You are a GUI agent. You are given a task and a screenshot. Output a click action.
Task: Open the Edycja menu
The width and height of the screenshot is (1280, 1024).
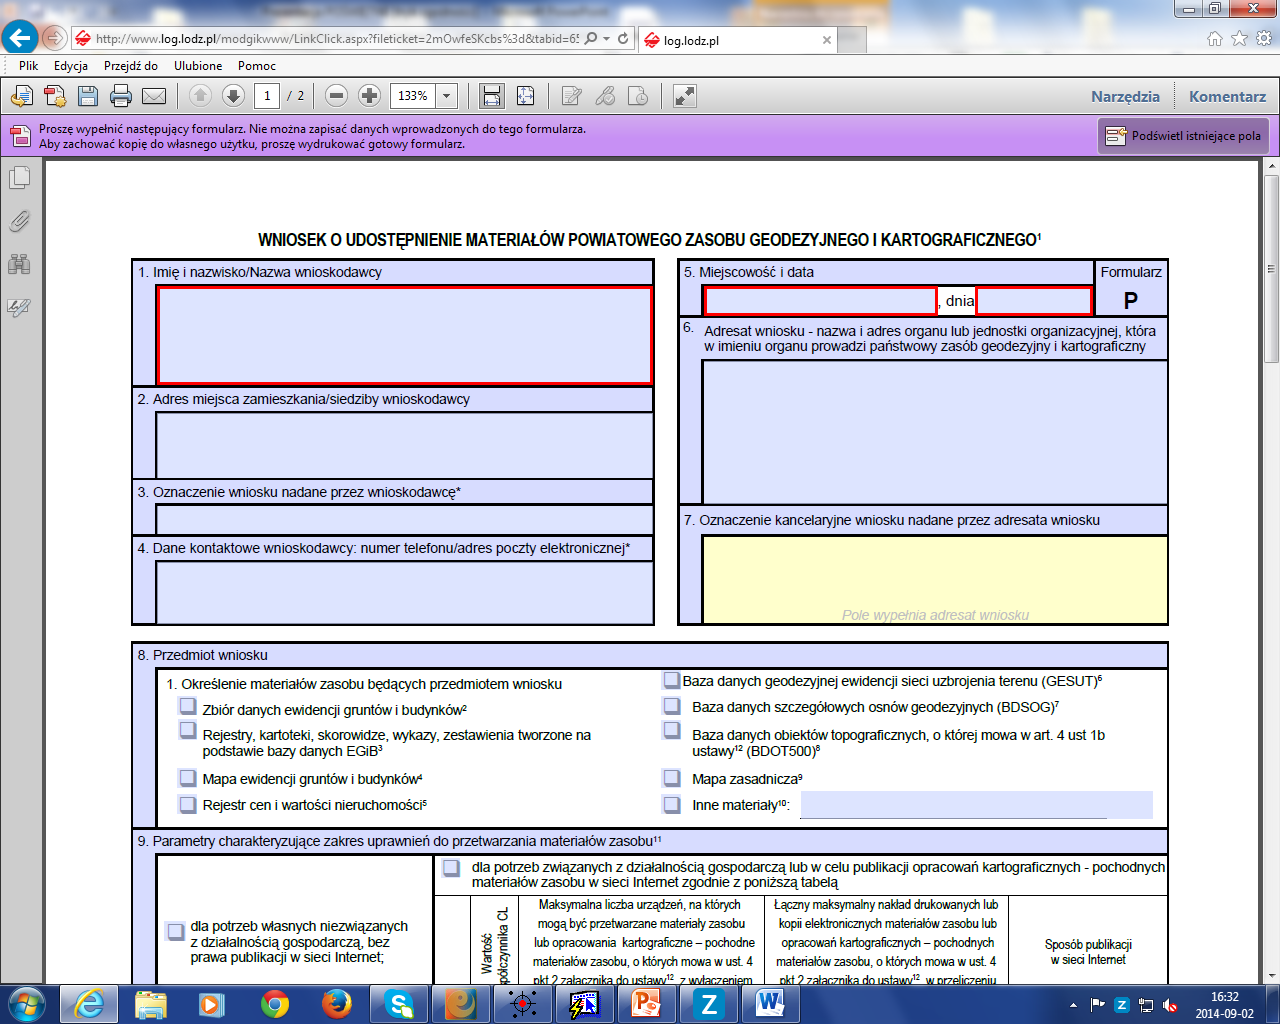[71, 66]
